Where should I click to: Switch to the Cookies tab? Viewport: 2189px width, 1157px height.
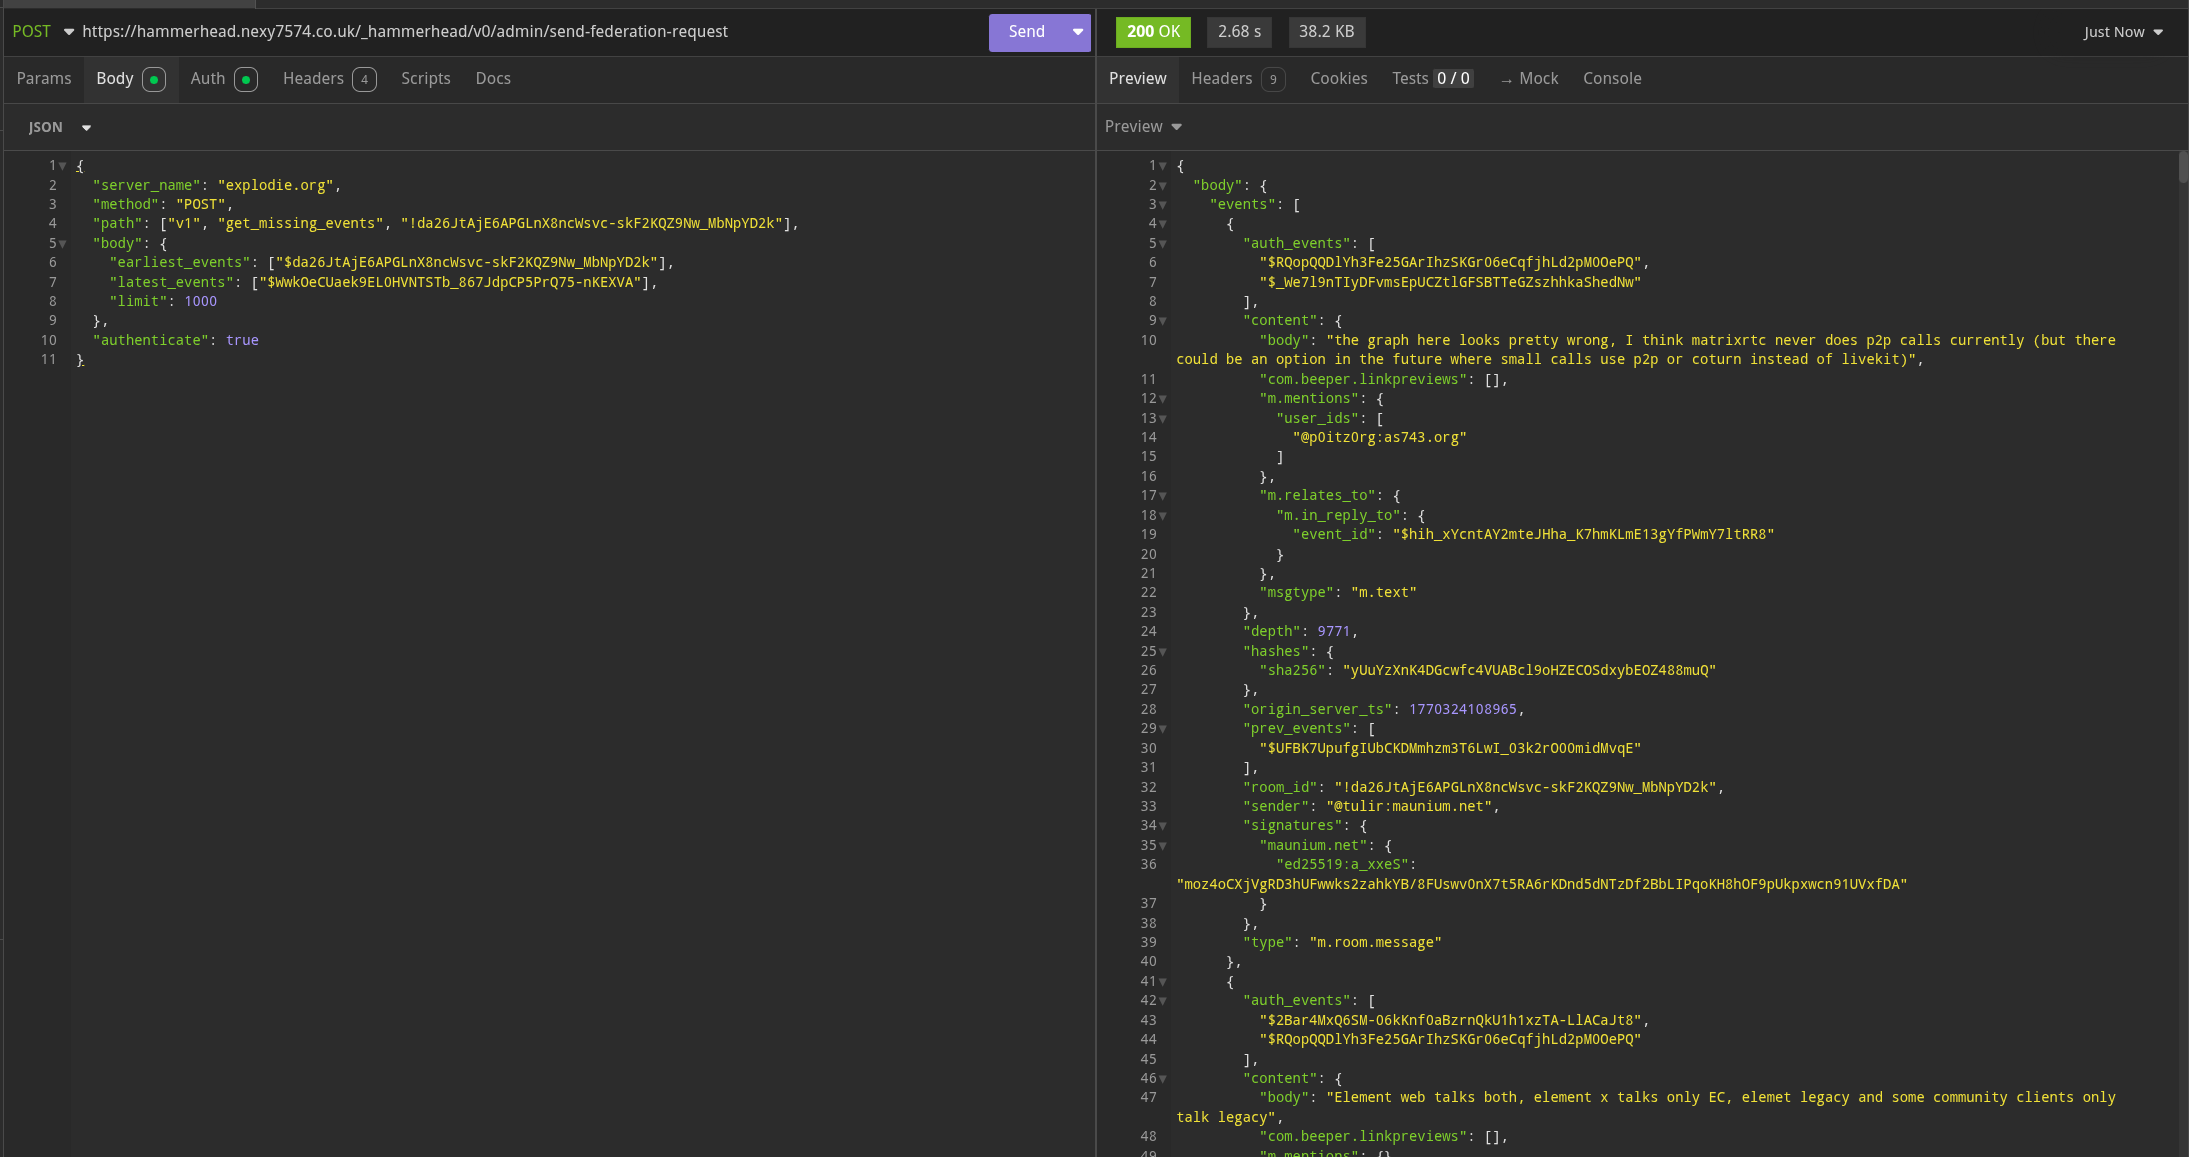pyautogui.click(x=1338, y=79)
